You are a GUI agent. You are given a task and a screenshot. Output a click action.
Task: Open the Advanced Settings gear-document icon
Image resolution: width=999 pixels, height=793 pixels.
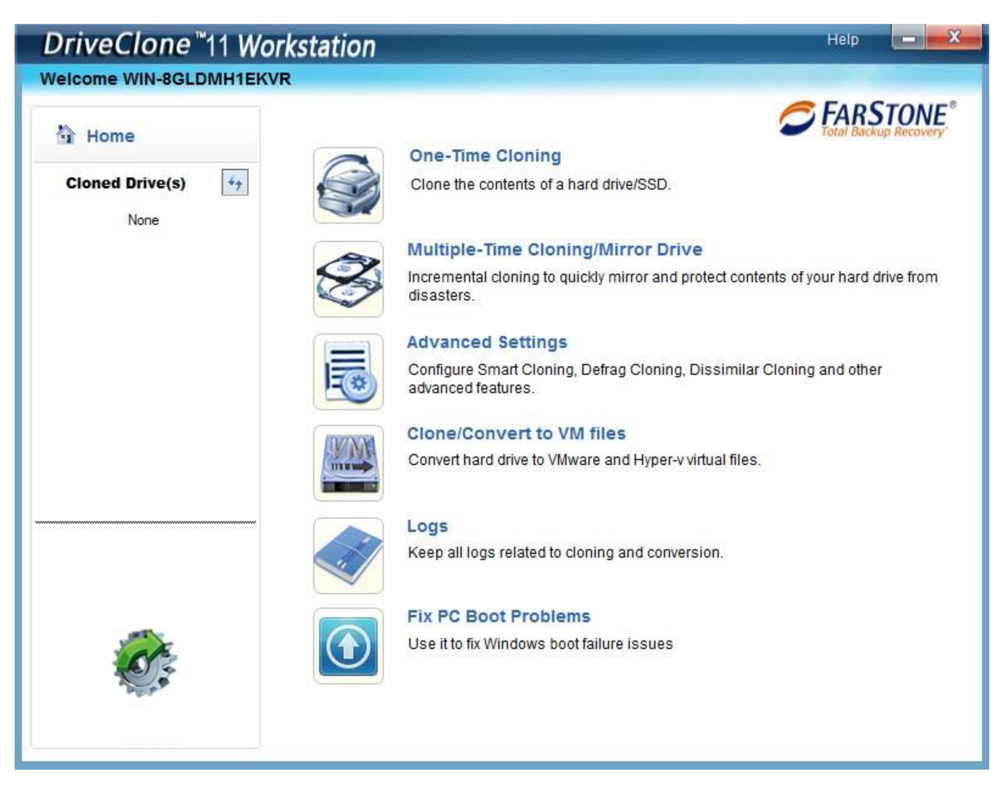349,372
